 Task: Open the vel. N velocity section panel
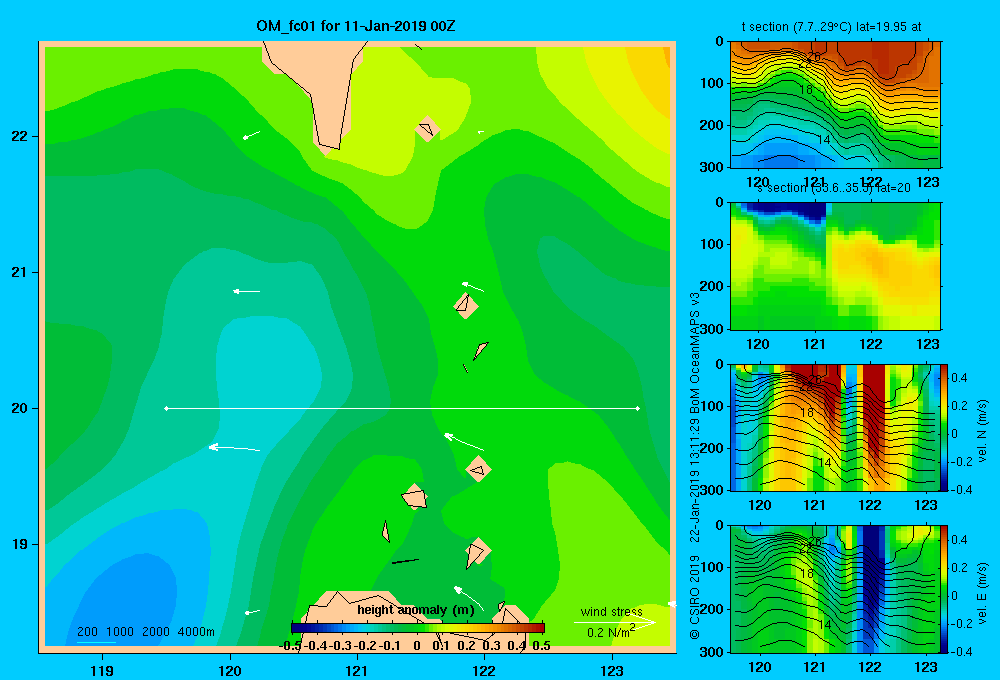835,427
